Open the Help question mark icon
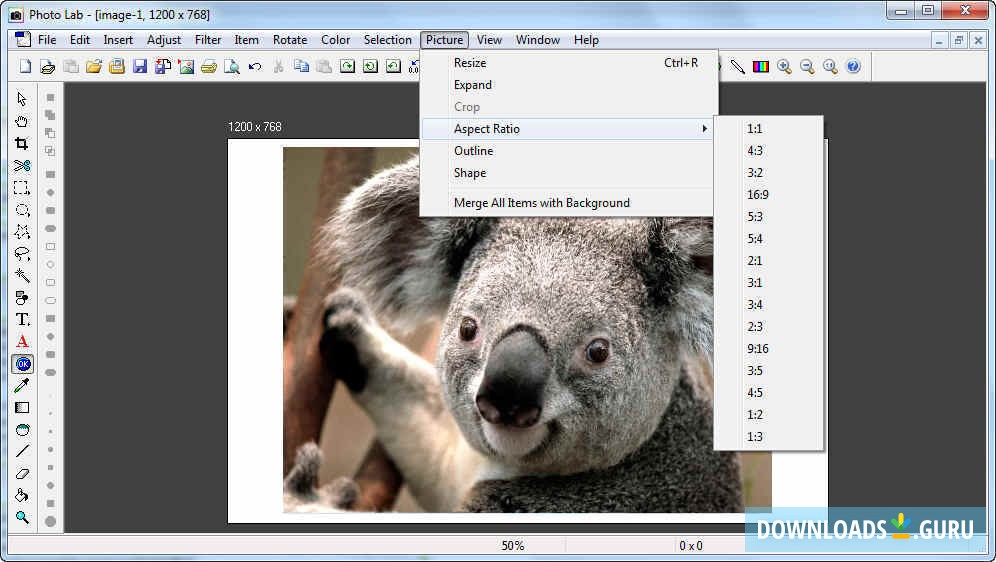The width and height of the screenshot is (996, 562). 853,67
